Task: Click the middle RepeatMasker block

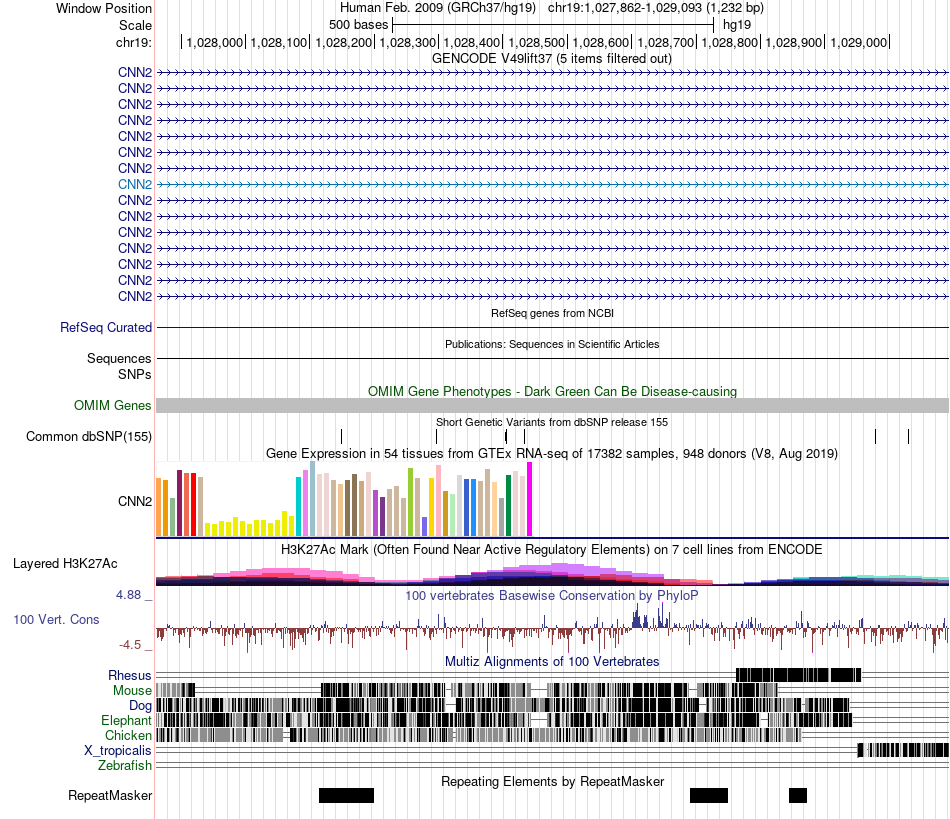Action: (x=709, y=795)
